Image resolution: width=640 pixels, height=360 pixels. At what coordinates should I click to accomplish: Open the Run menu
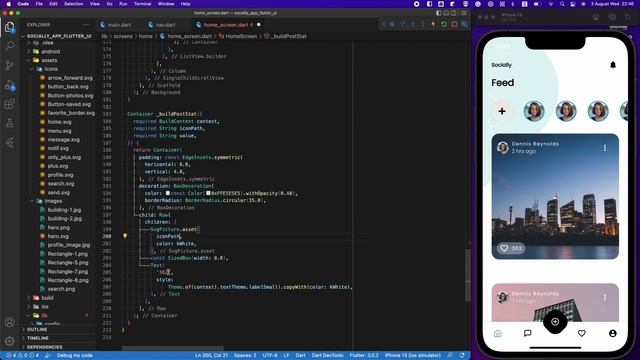(x=123, y=4)
